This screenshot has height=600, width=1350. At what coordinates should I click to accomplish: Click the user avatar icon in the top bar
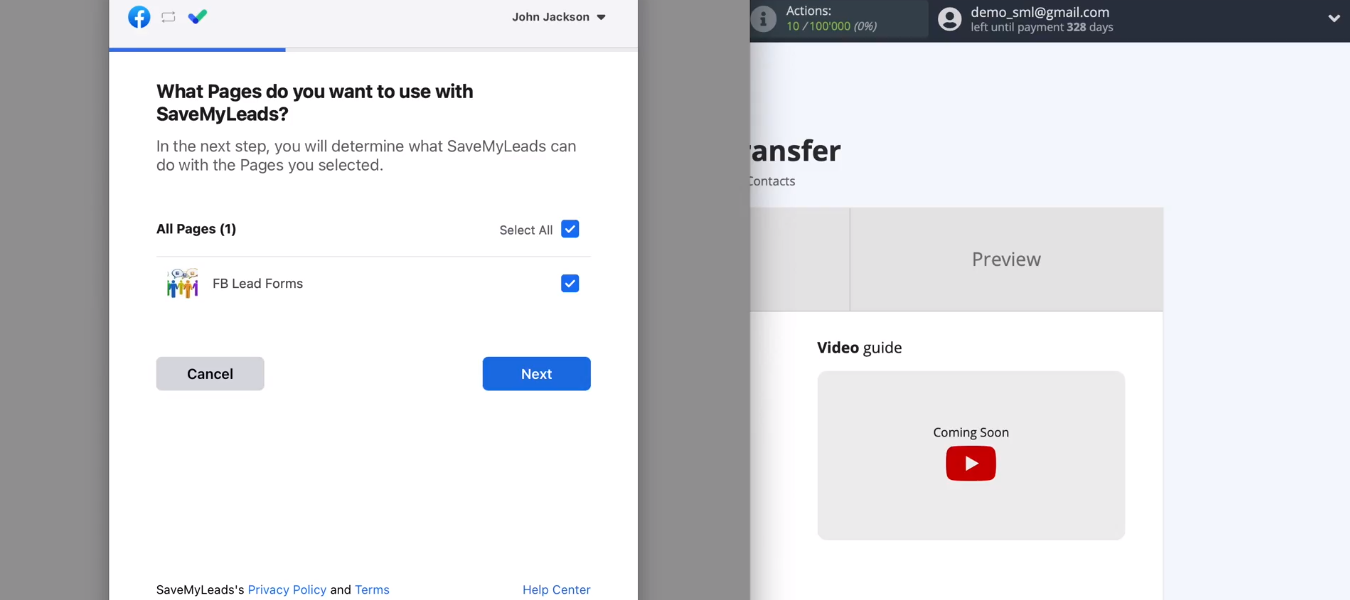coord(950,19)
